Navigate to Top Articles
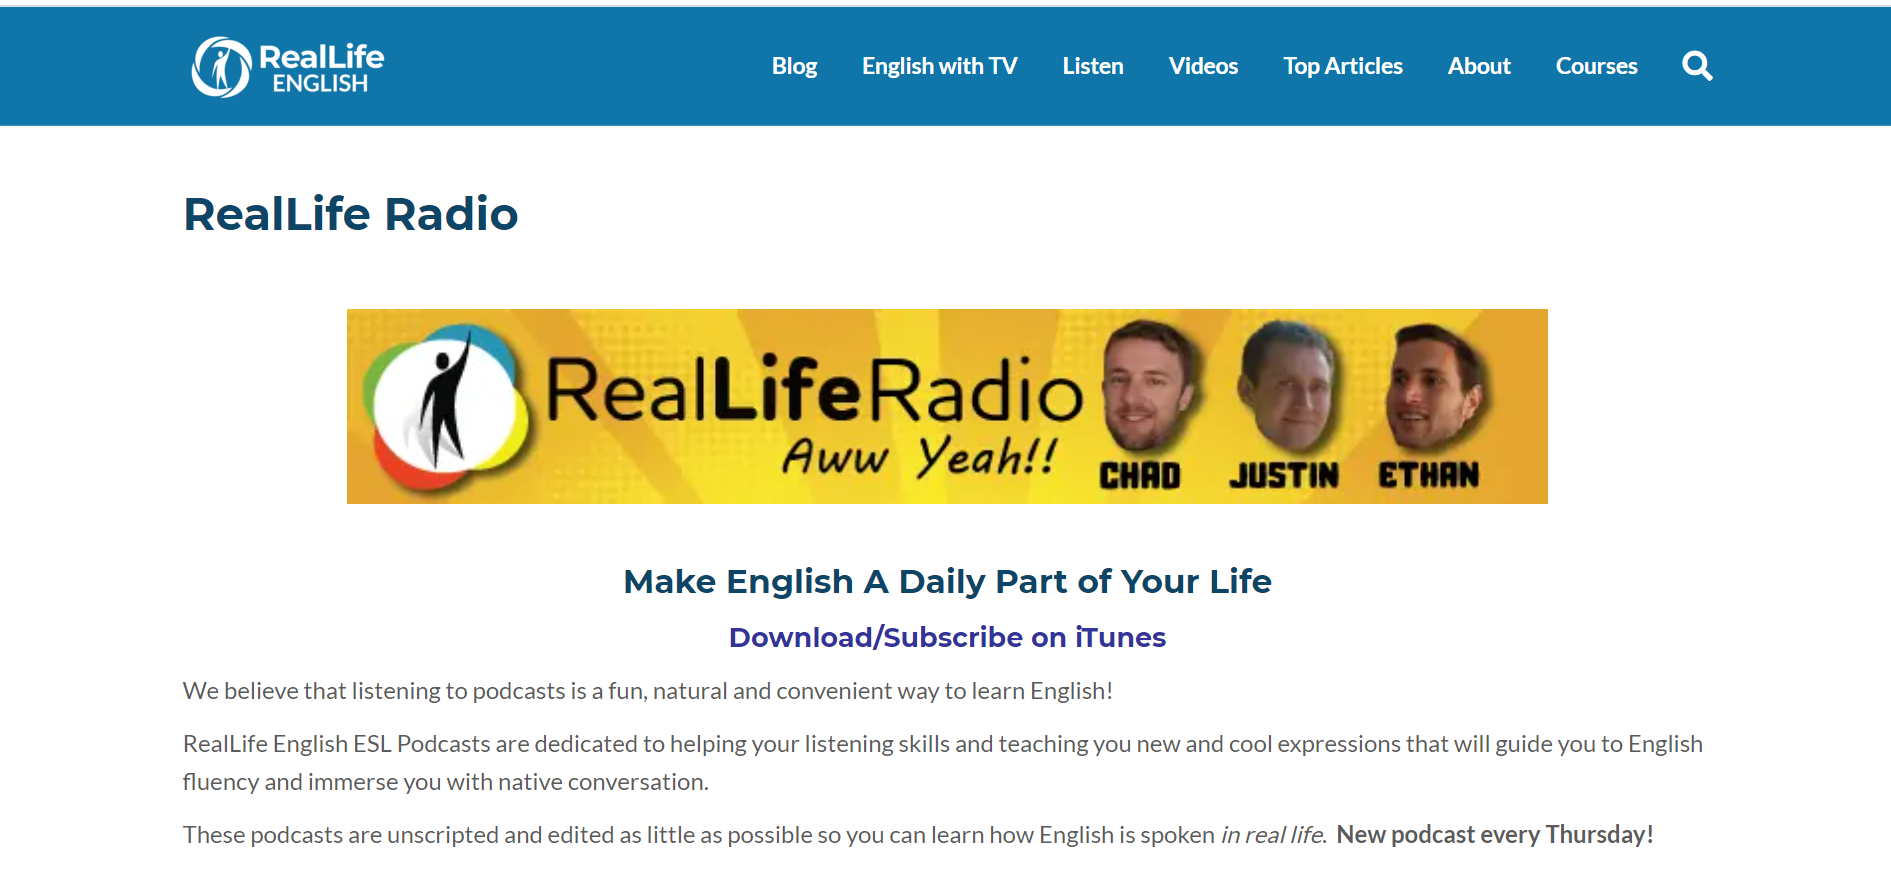 (x=1343, y=66)
